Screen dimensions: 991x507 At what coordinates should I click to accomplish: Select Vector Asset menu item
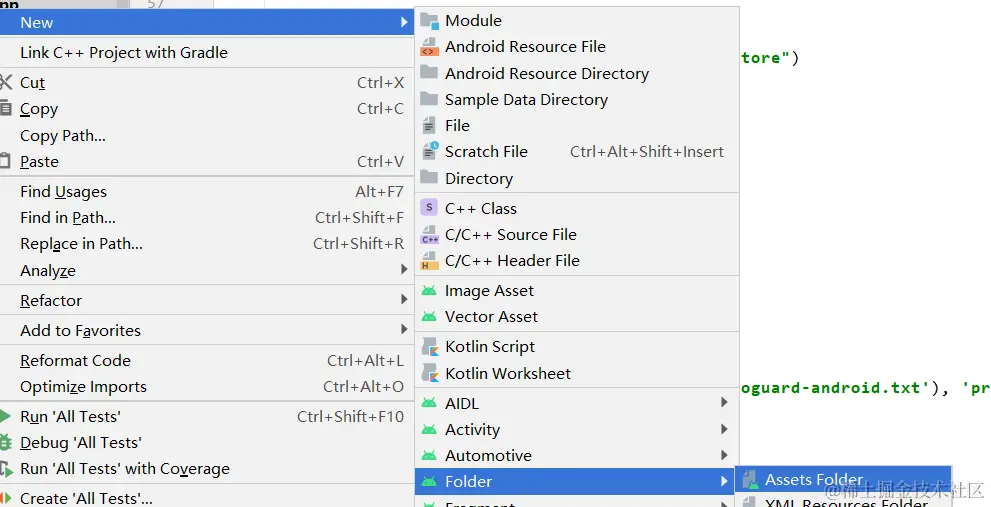(x=491, y=317)
